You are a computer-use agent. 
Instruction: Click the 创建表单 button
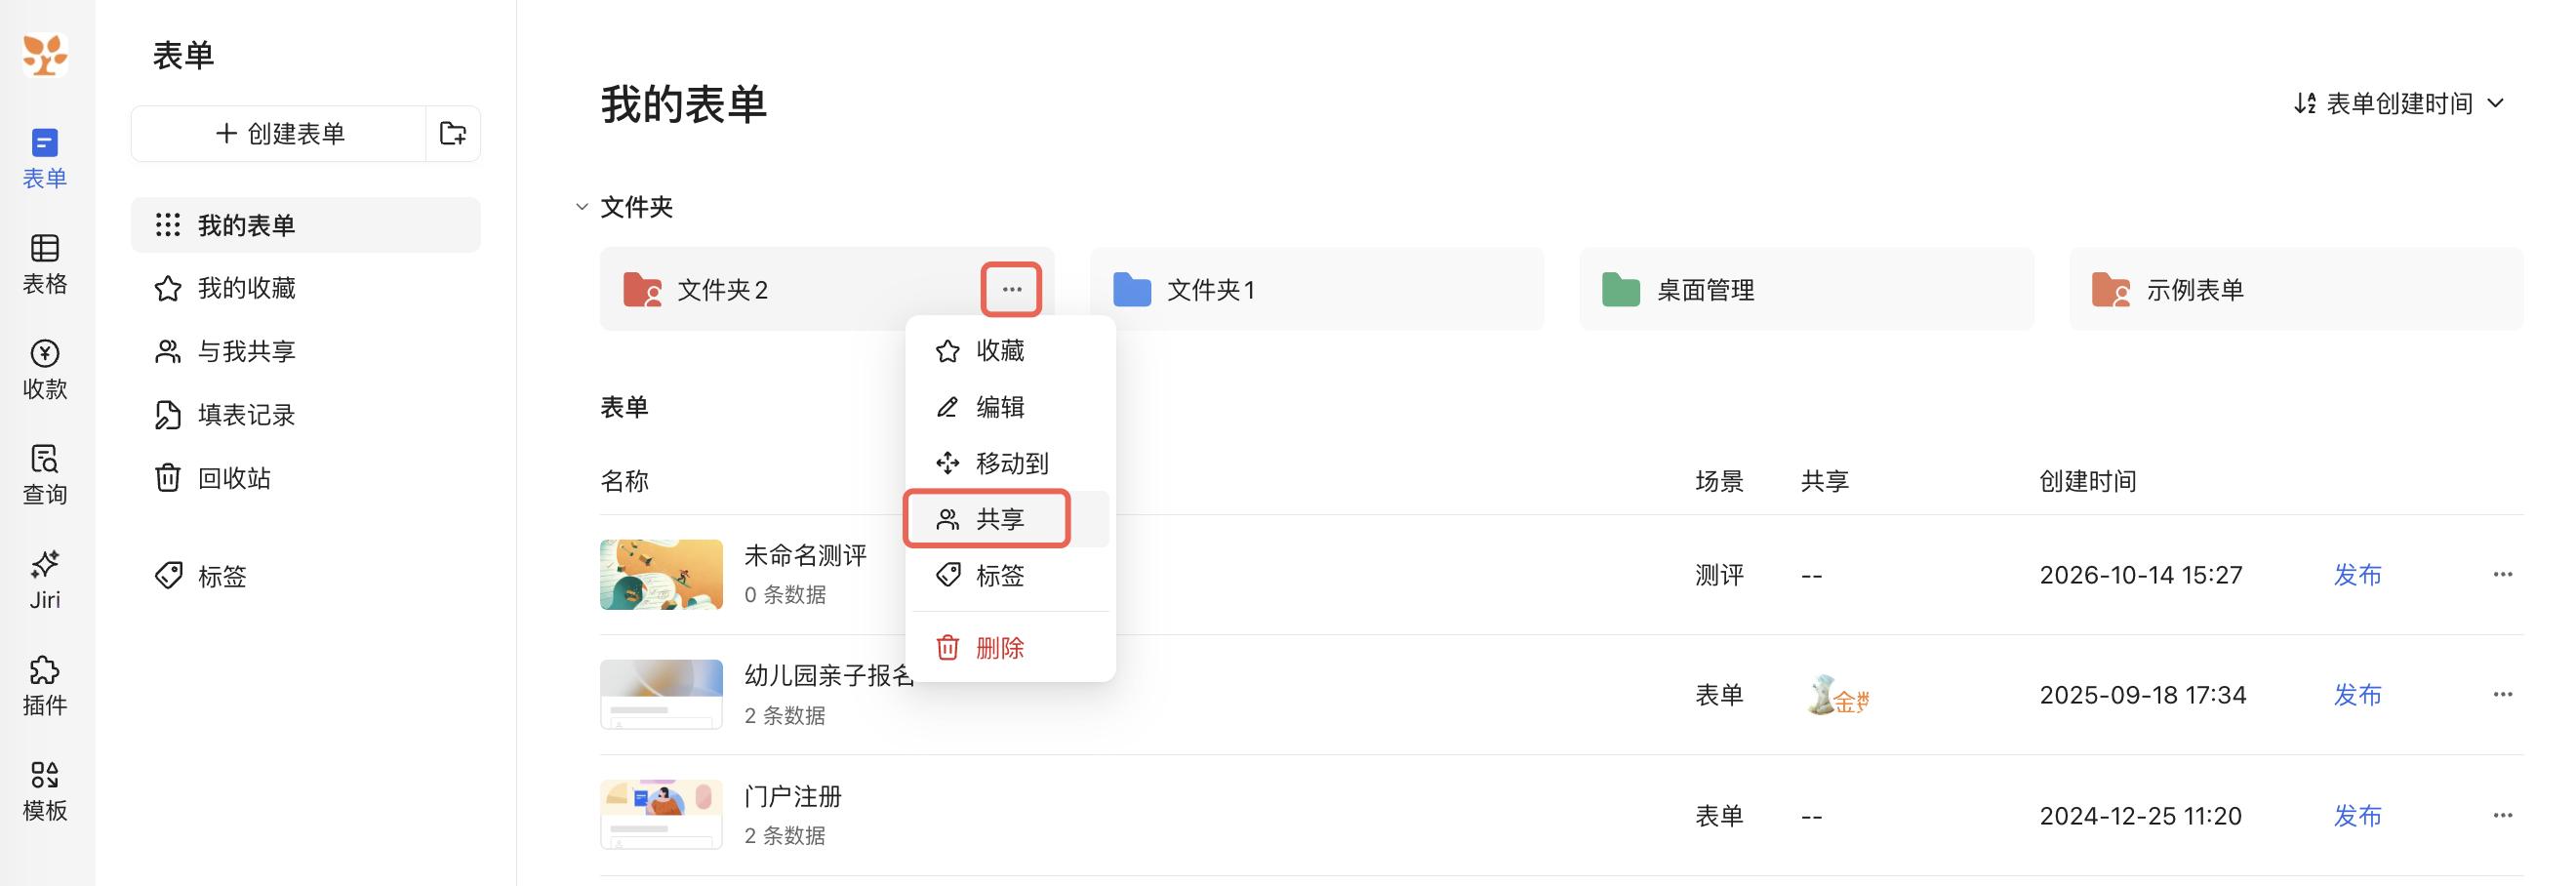279,133
